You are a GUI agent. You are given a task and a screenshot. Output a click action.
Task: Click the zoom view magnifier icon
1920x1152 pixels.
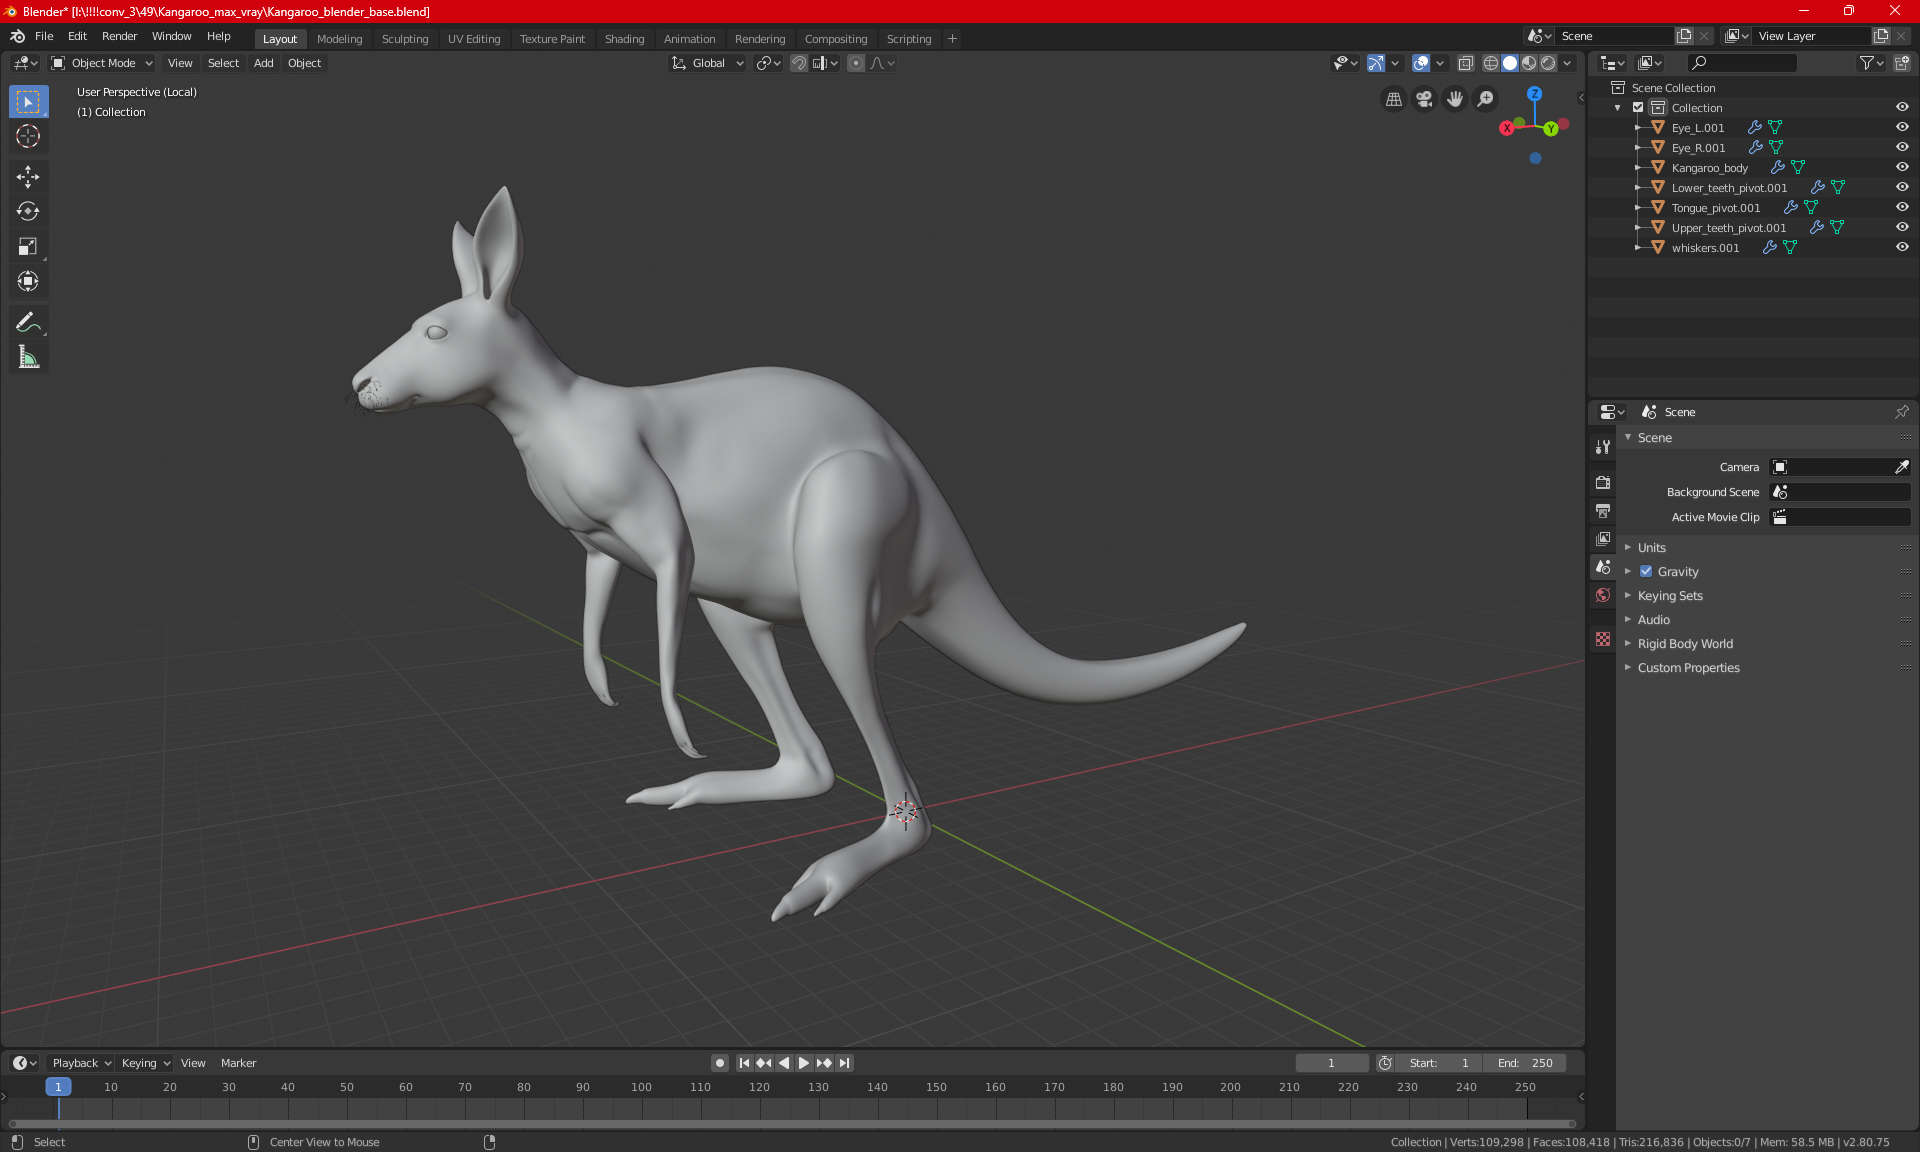tap(1486, 99)
